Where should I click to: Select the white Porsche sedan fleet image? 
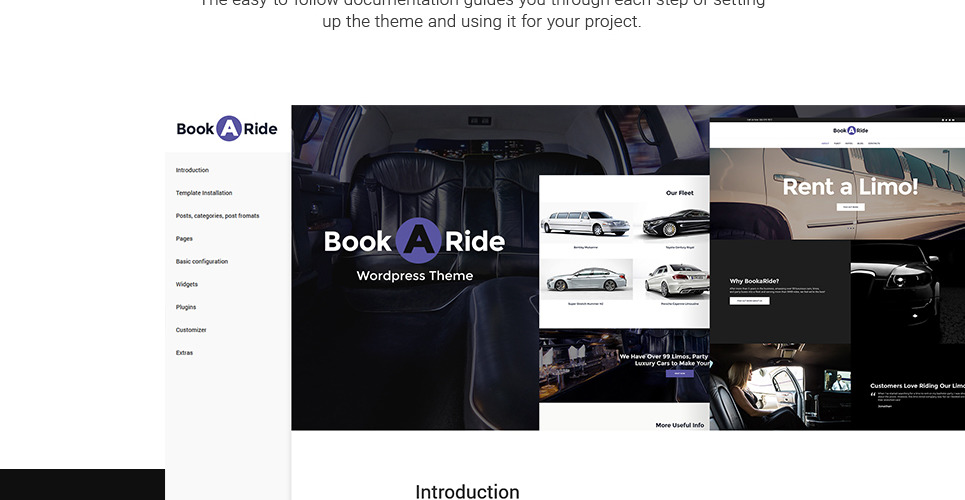676,279
